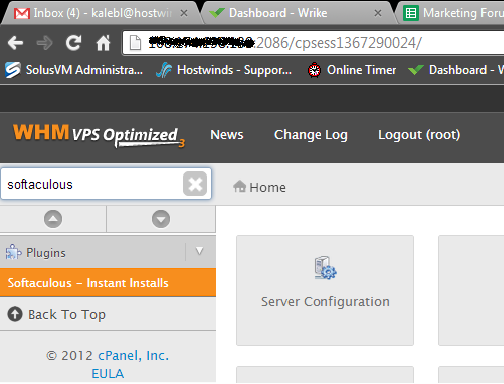
Task: Clear the search field with X button
Action: (195, 184)
